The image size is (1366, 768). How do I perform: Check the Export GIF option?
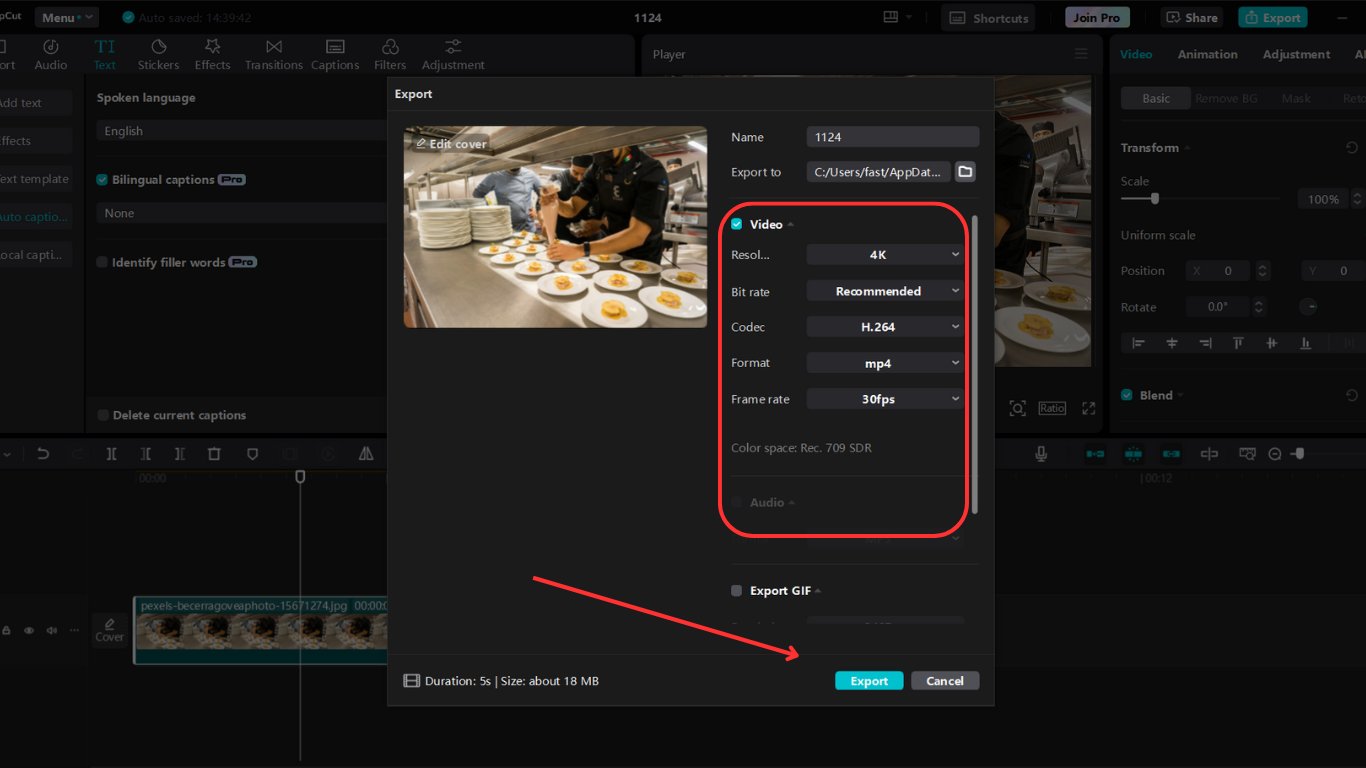(736, 590)
